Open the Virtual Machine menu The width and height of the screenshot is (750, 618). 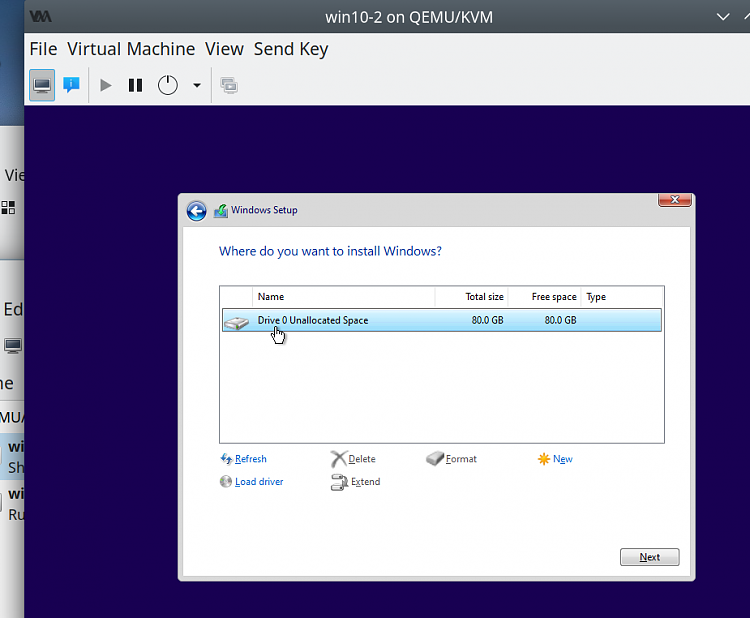click(131, 49)
